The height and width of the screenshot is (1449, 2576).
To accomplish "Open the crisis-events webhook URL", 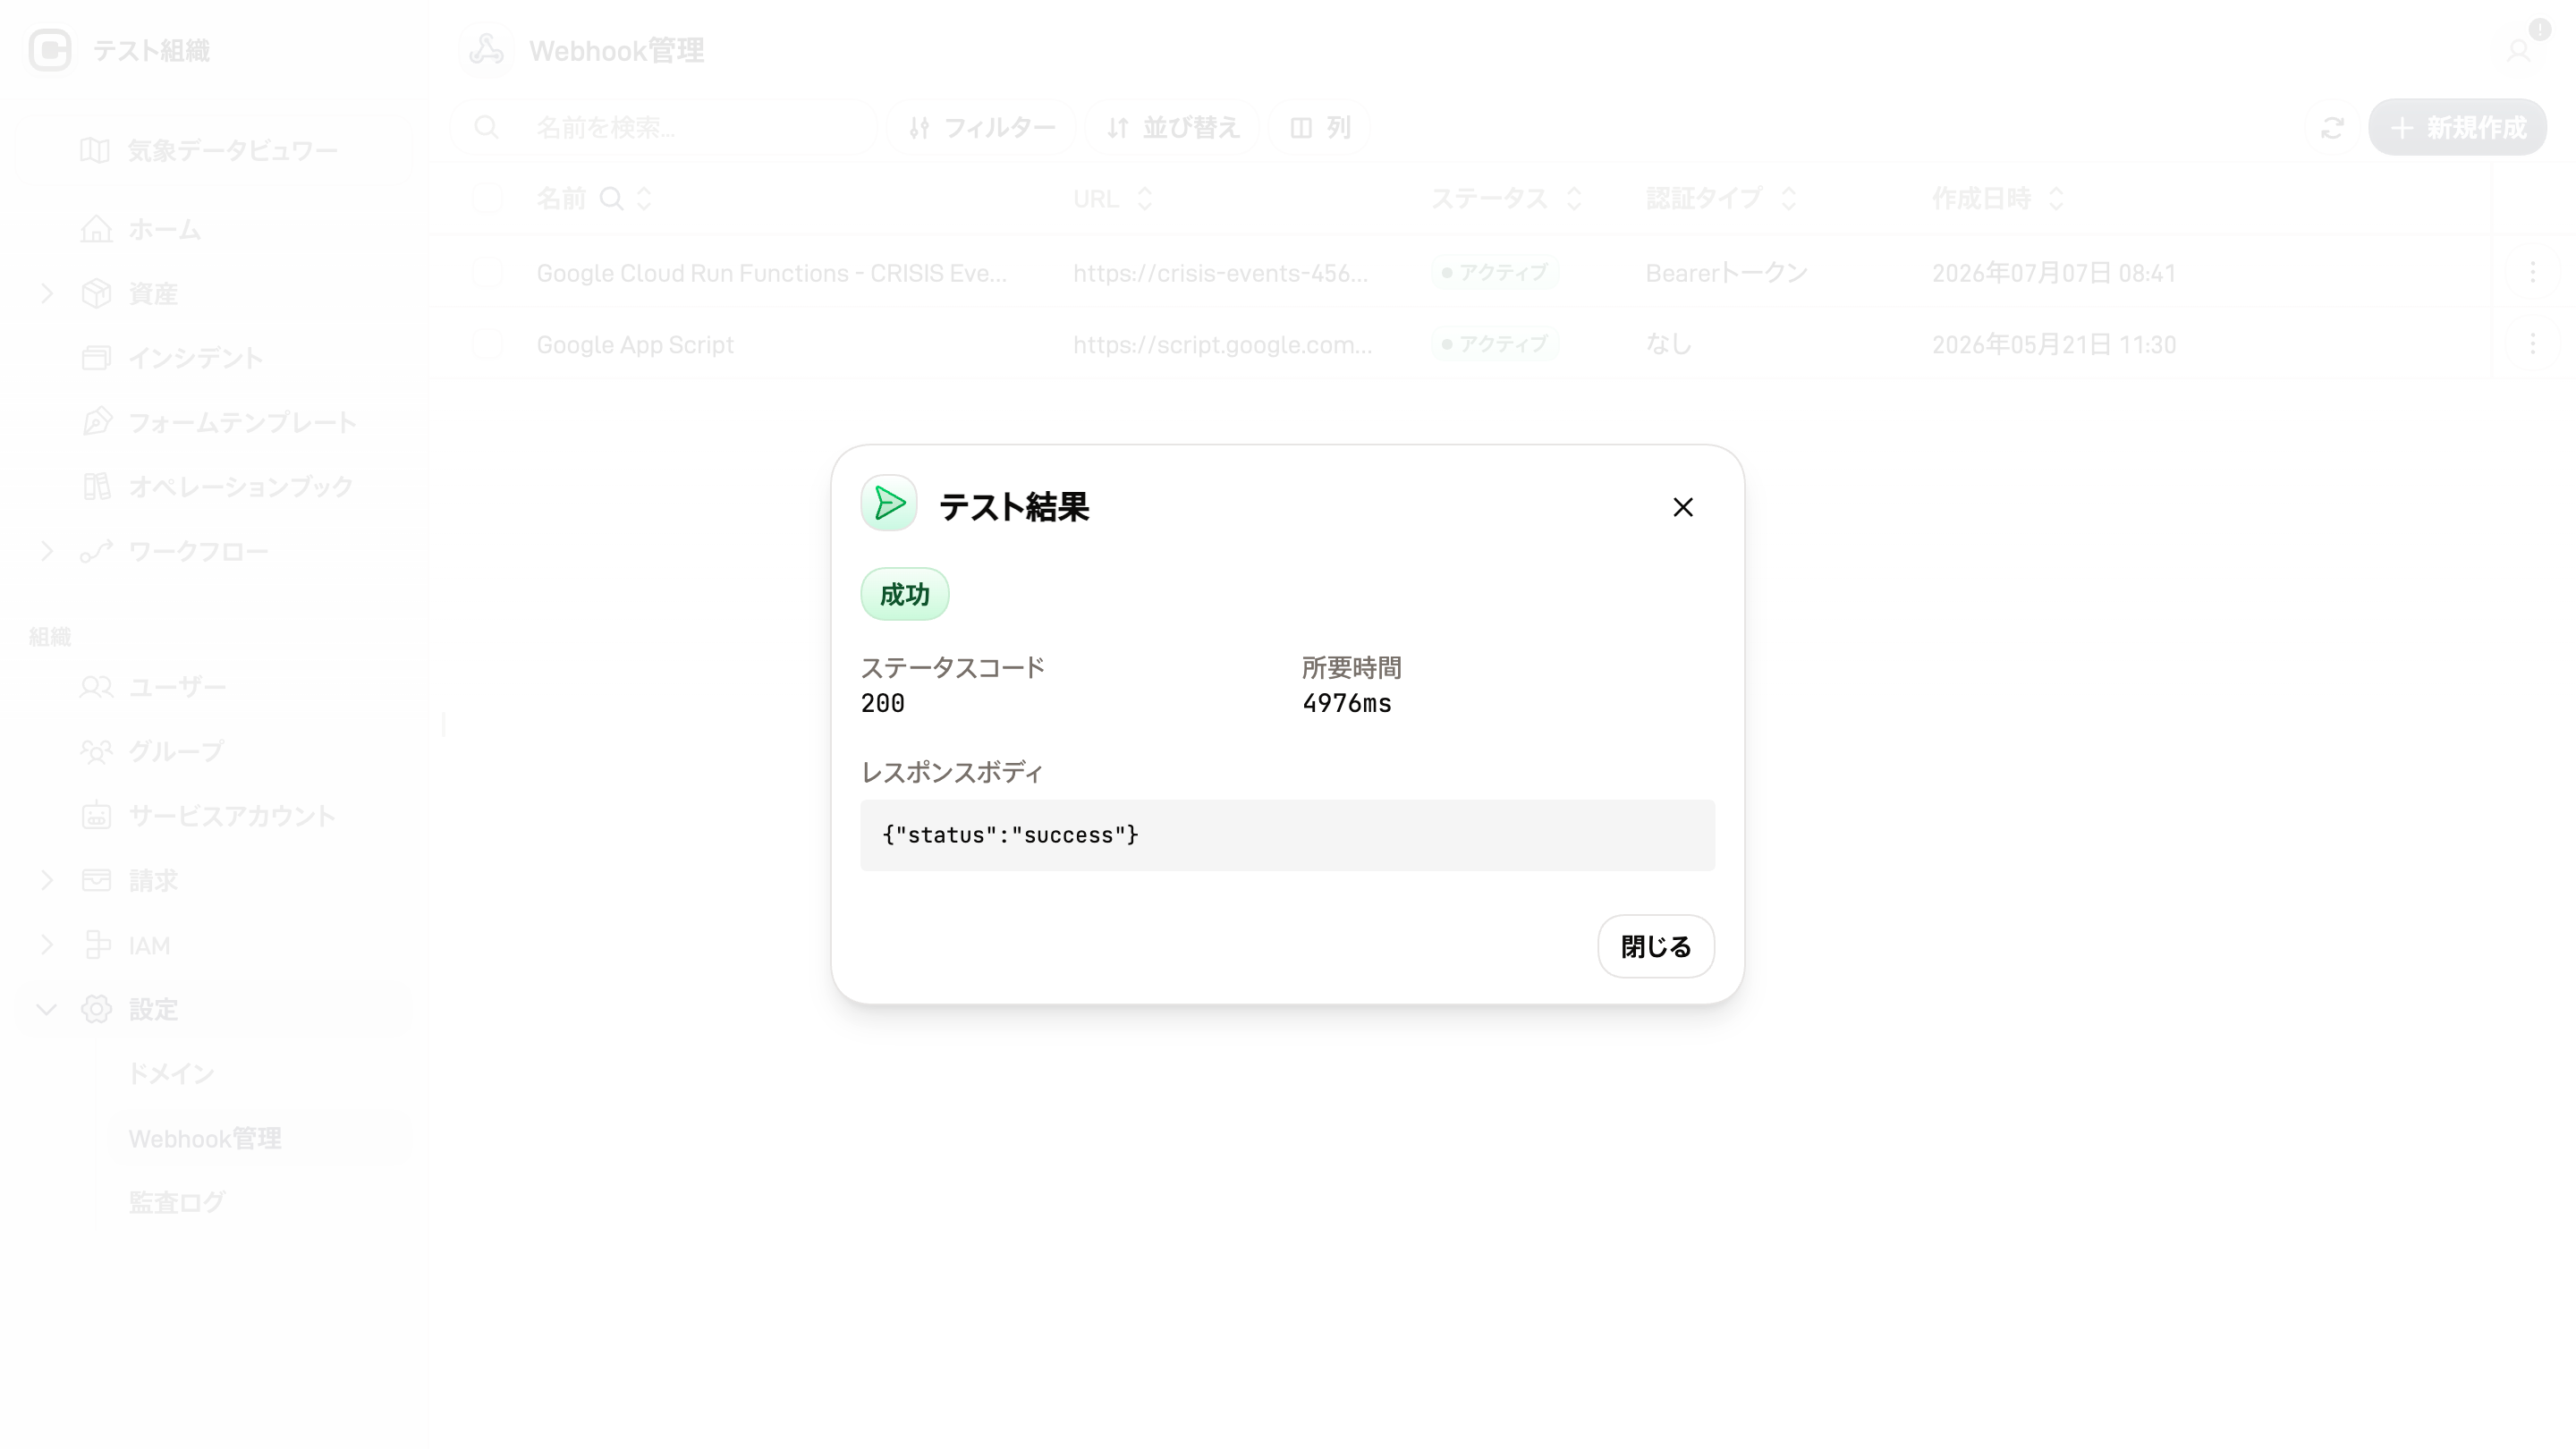I will (x=1220, y=273).
